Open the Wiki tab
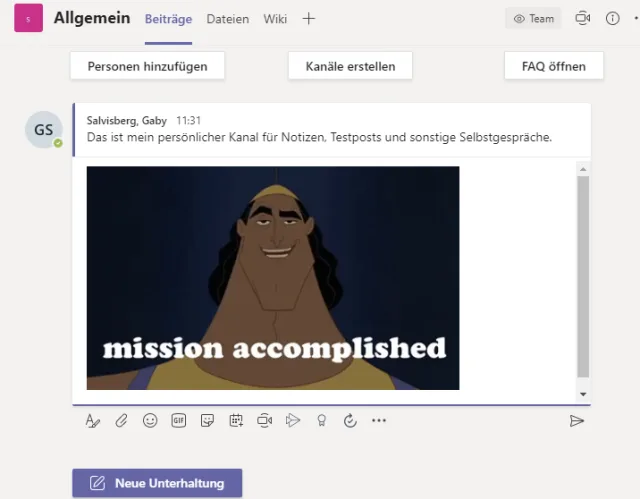The image size is (640, 499). pos(275,19)
